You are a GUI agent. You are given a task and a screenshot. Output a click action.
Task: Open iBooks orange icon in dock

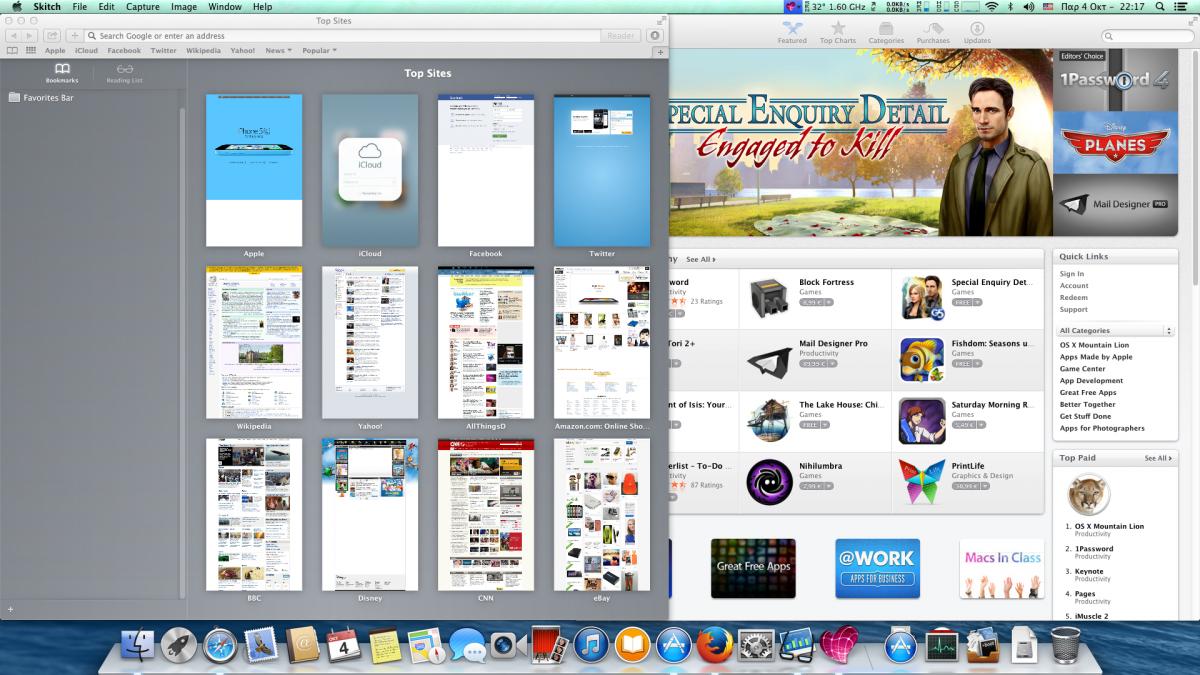pos(632,645)
